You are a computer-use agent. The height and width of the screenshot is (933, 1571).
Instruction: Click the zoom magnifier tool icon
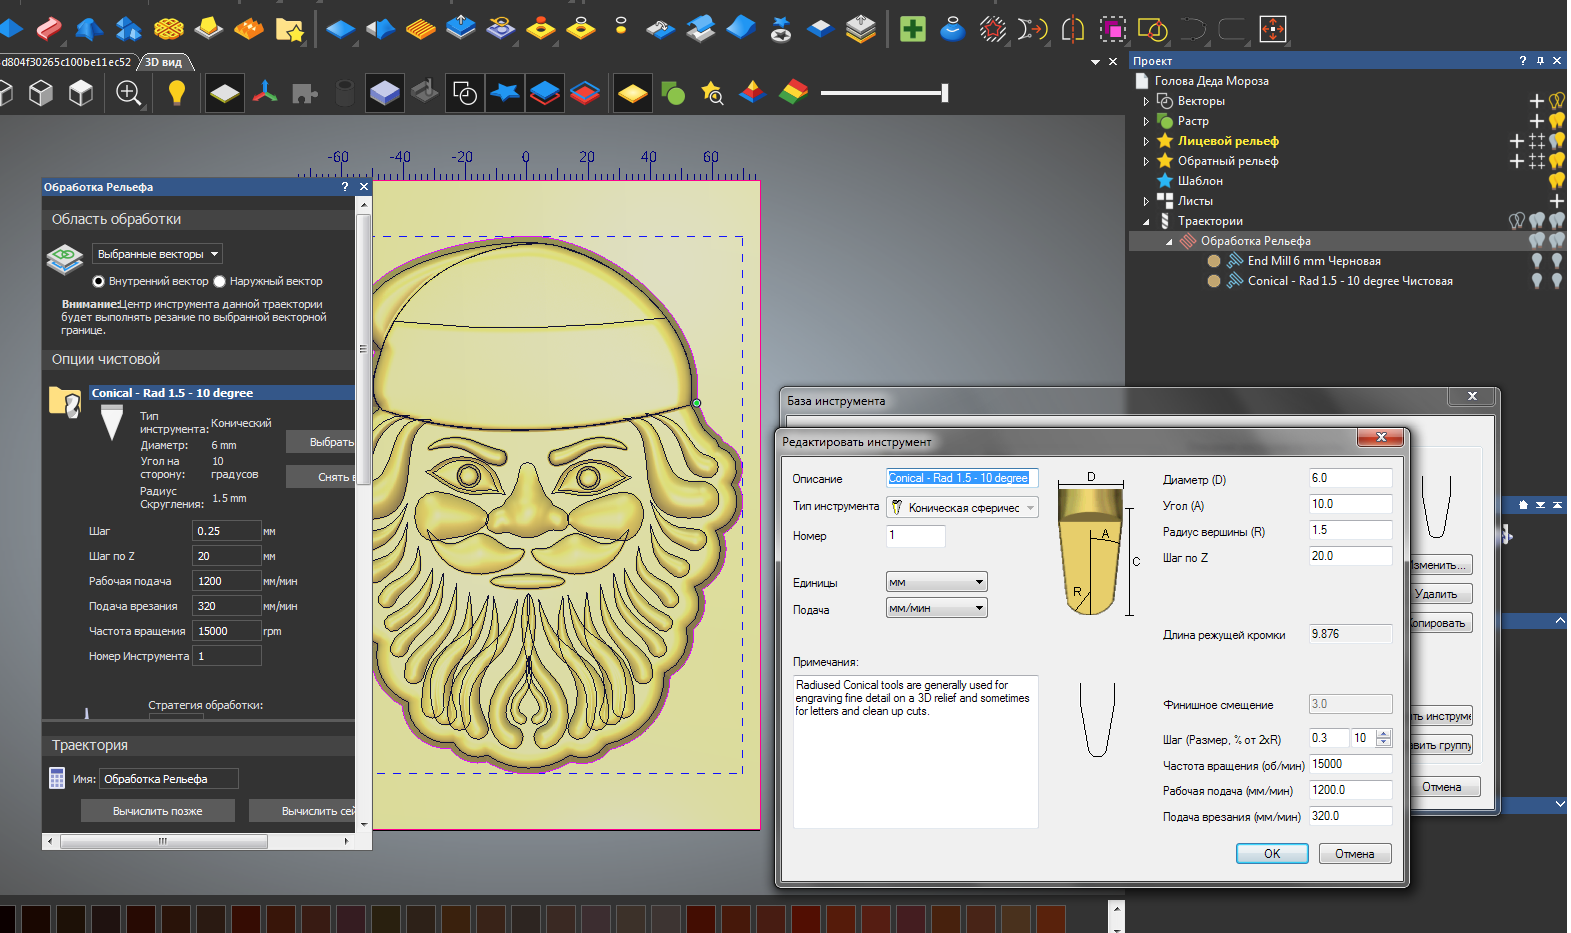[128, 93]
